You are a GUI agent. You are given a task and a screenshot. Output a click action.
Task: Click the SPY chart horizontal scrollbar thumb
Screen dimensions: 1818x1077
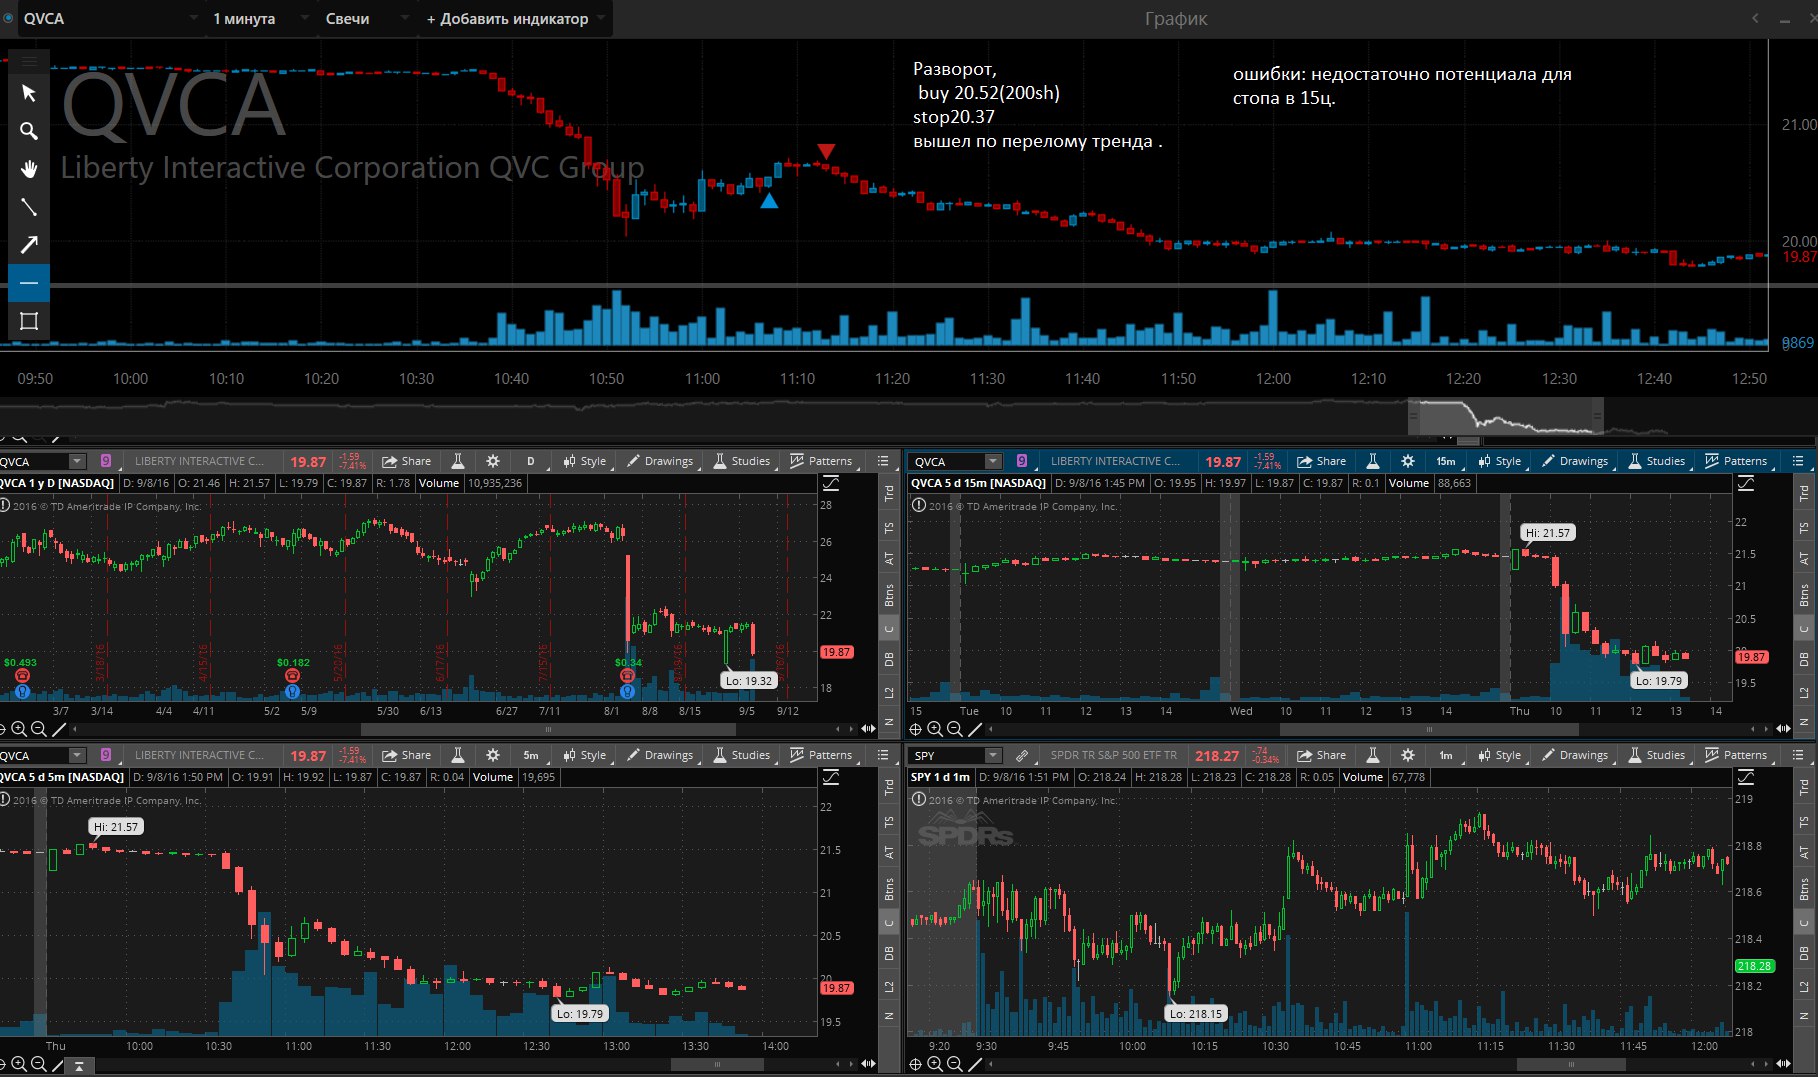coord(1571,1064)
